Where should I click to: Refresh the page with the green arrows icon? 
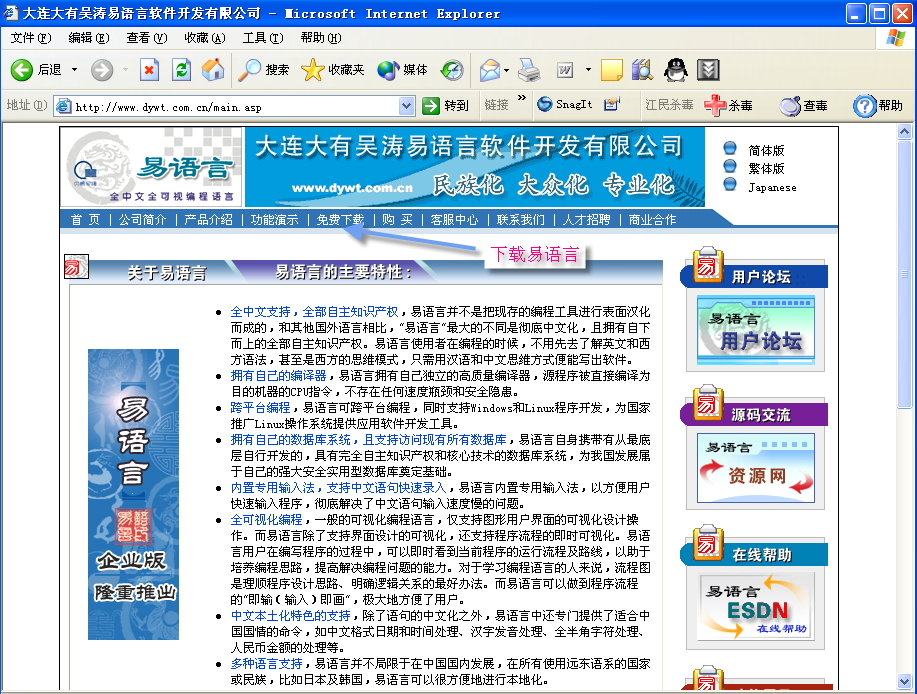(x=182, y=70)
